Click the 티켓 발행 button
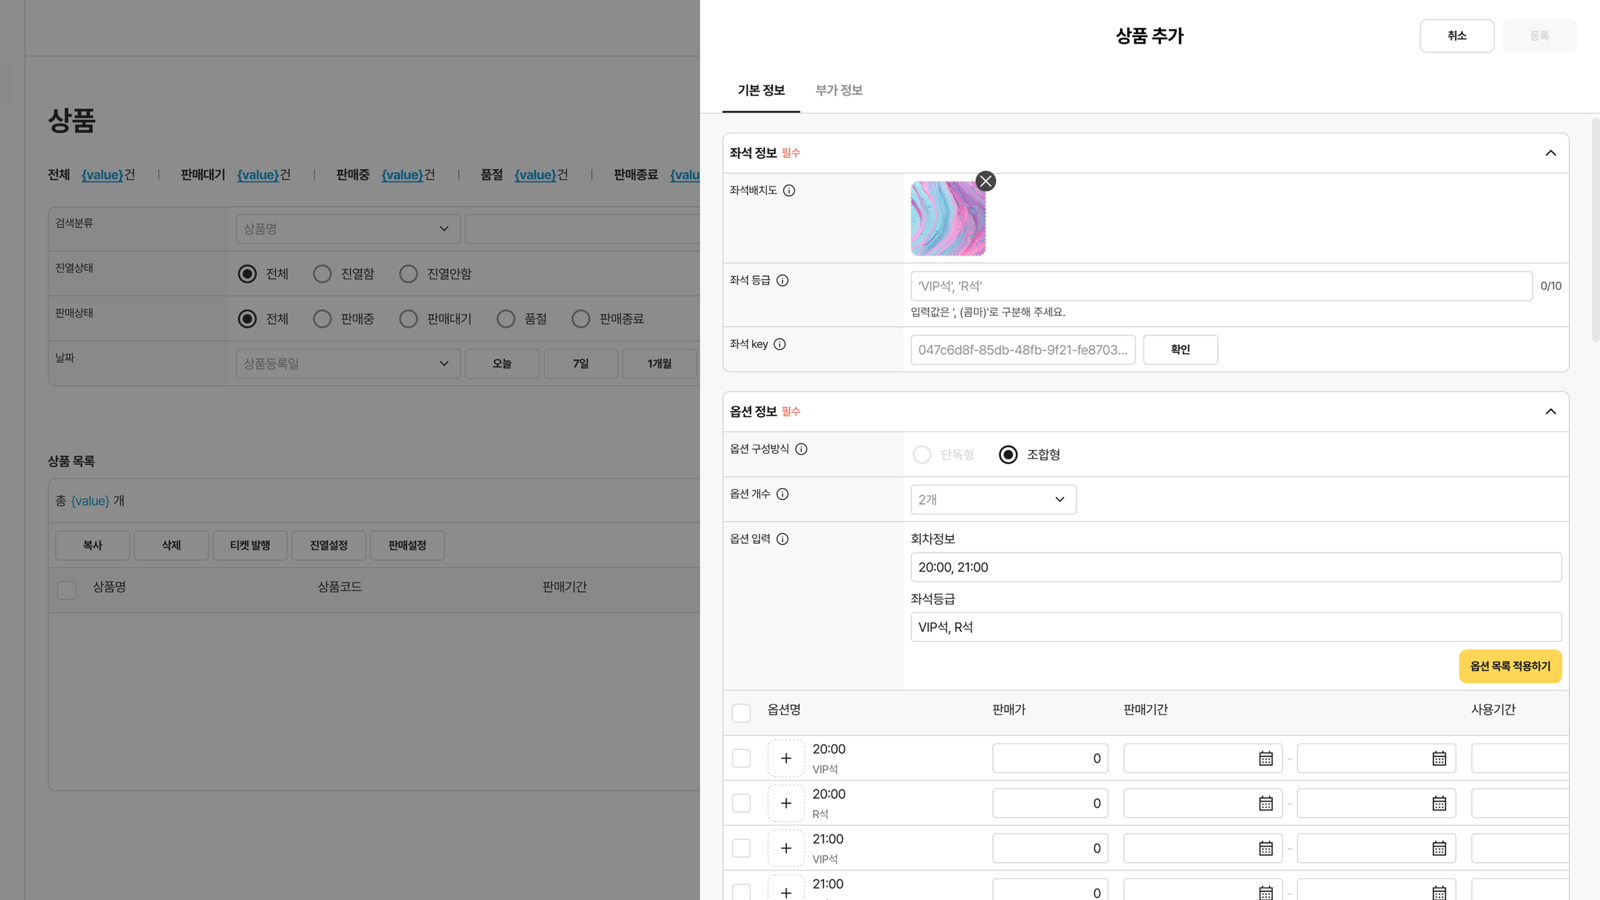The height and width of the screenshot is (900, 1600). 250,545
